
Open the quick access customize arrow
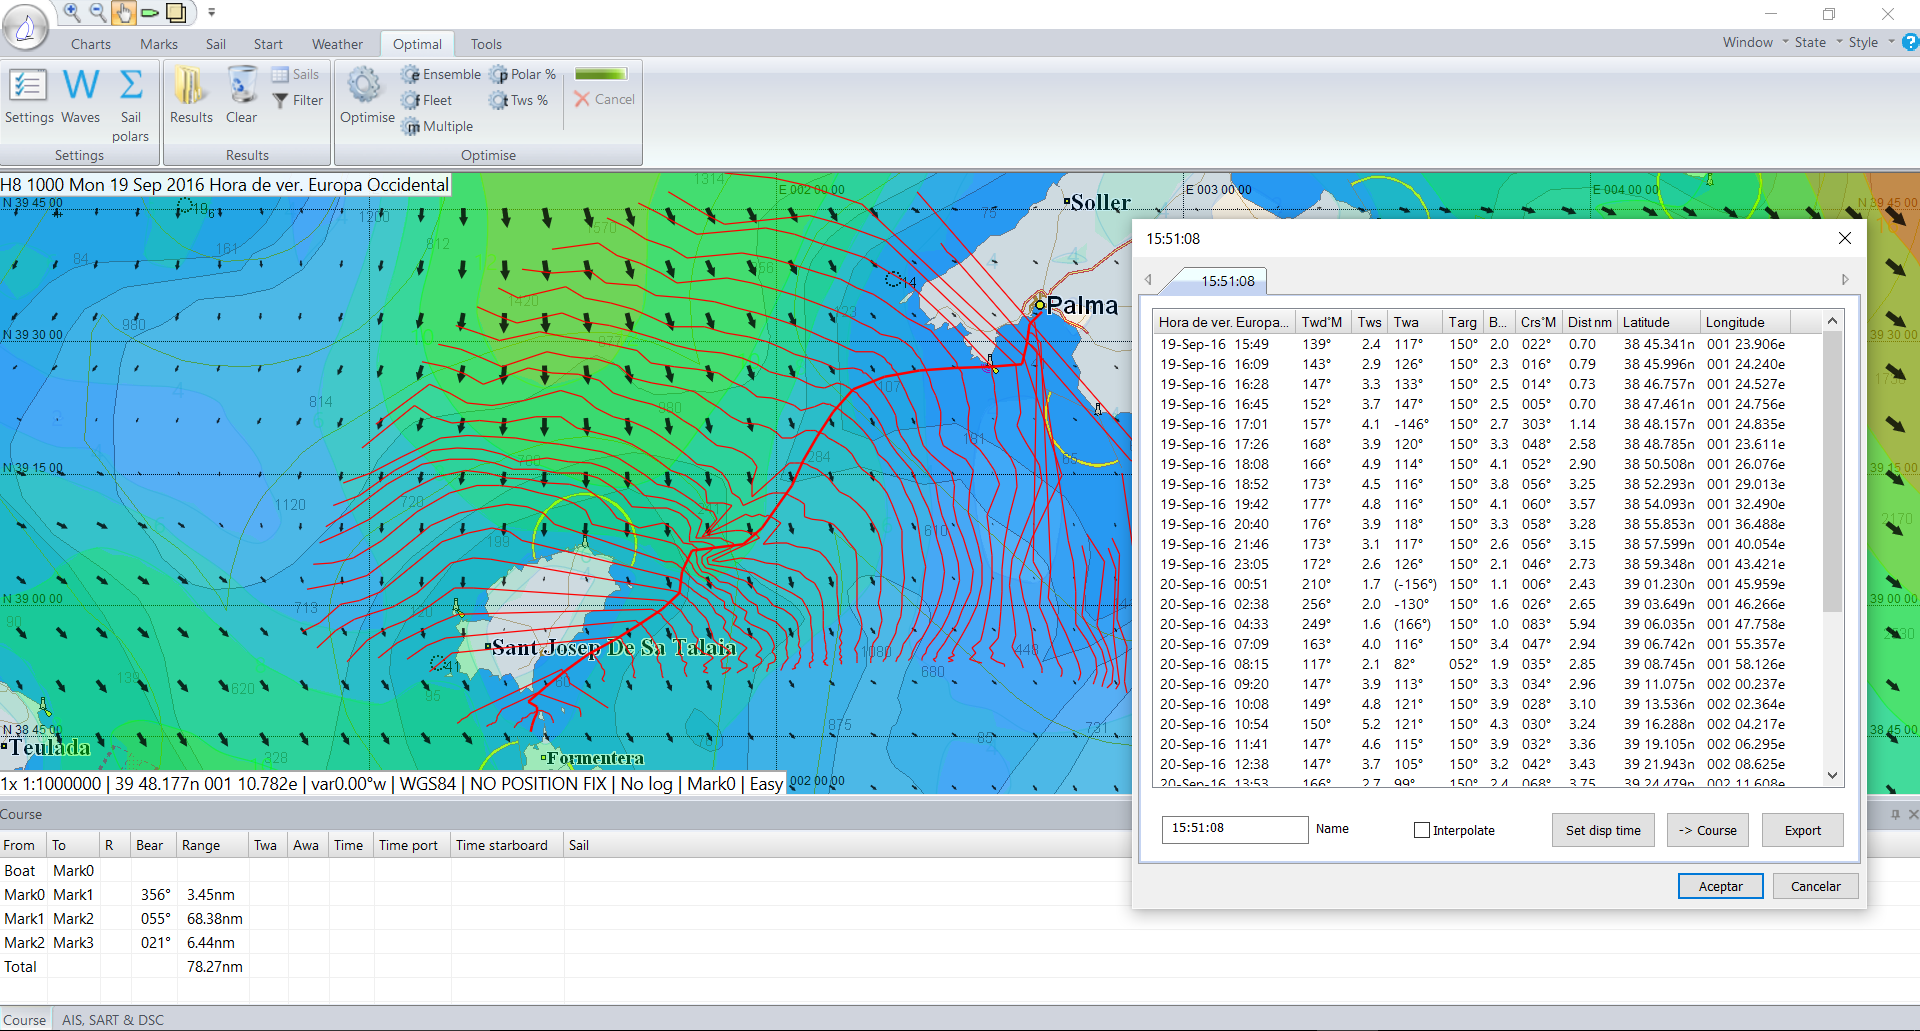tap(212, 13)
